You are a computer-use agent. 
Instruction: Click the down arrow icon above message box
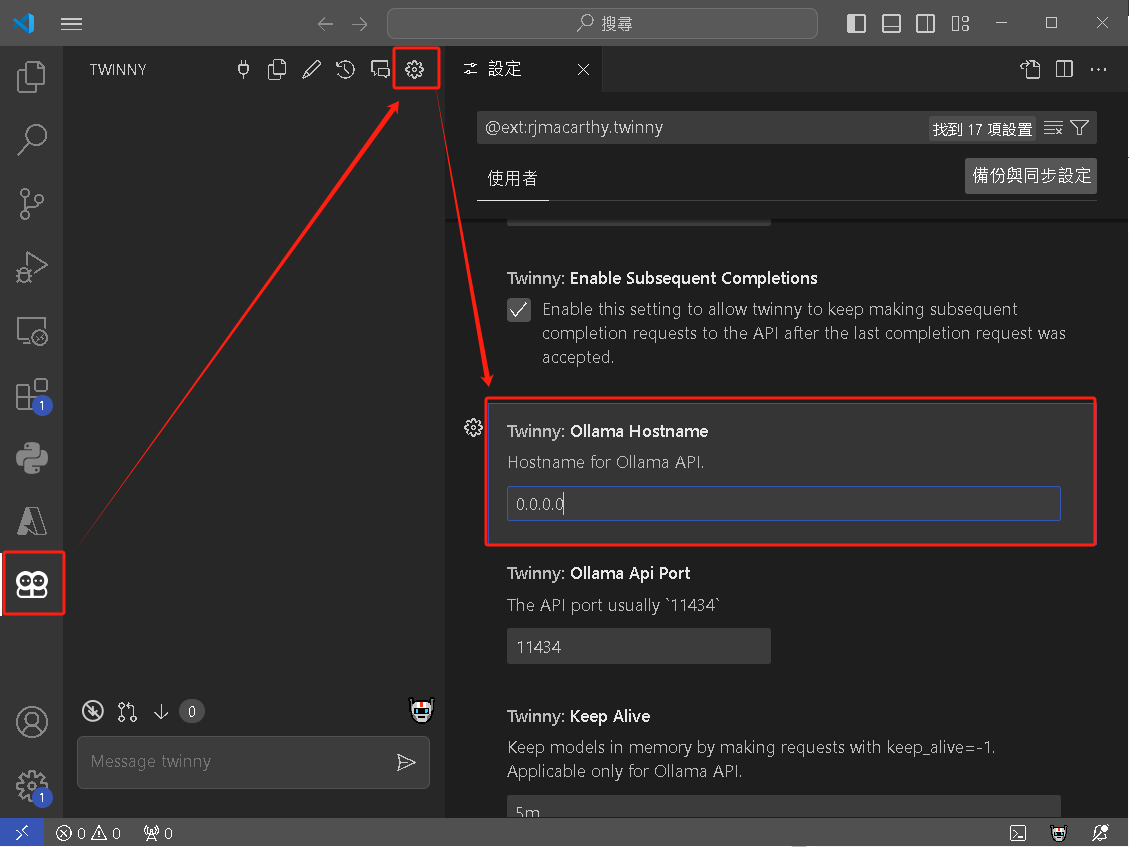point(161,712)
